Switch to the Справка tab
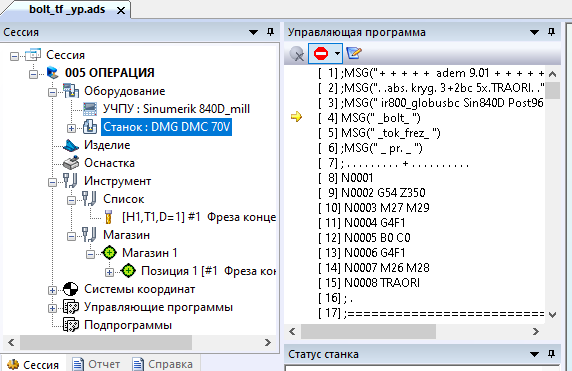The image size is (572, 371). click(163, 364)
